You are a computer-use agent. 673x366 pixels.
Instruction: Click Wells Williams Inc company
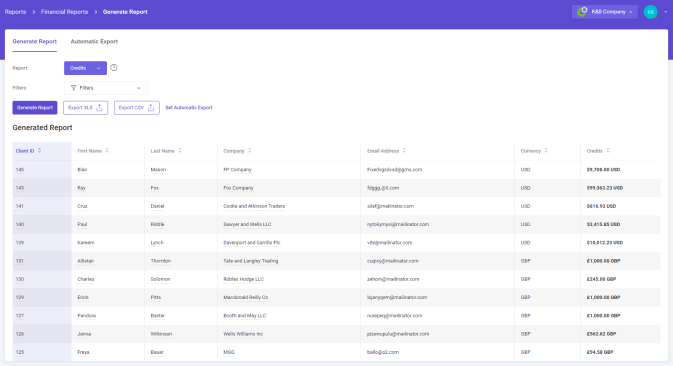click(x=243, y=334)
